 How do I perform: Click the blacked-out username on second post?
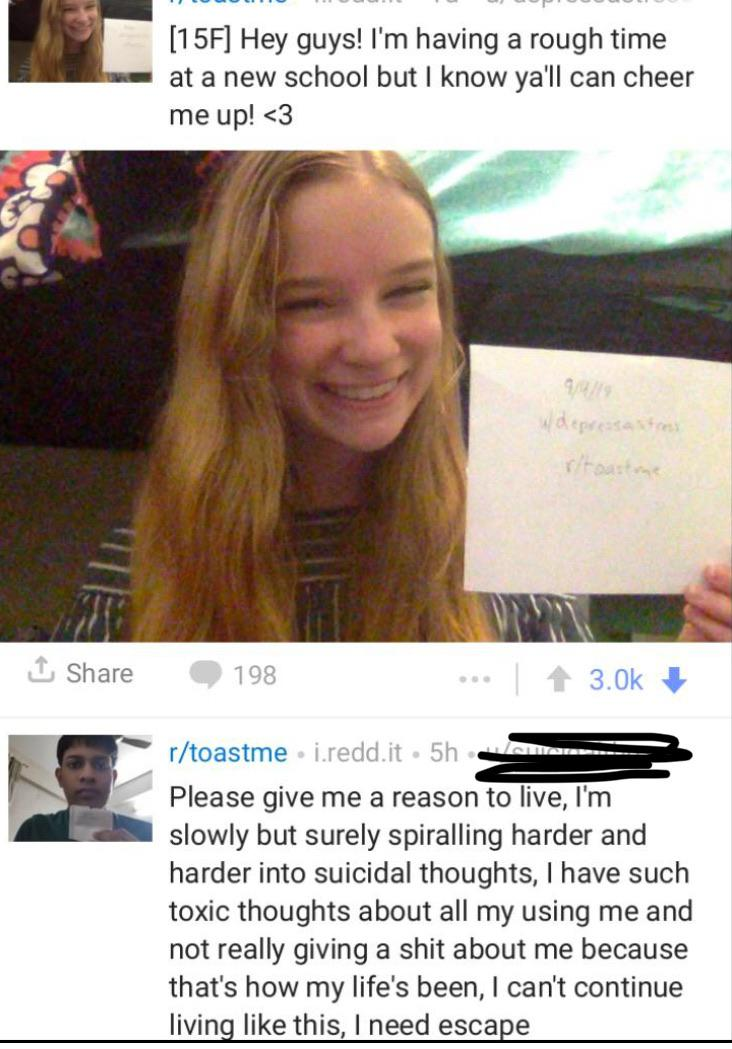[x=583, y=756]
